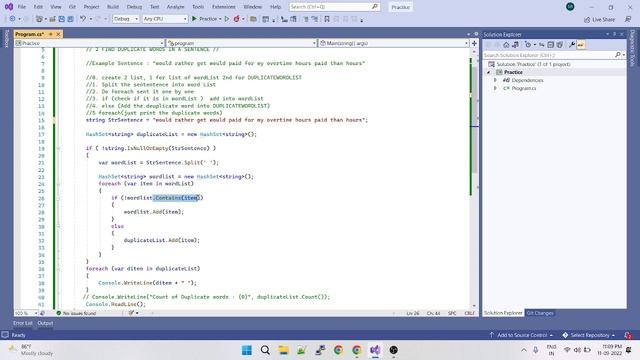Click the notifications bell icon in status bar

[x=628, y=335]
